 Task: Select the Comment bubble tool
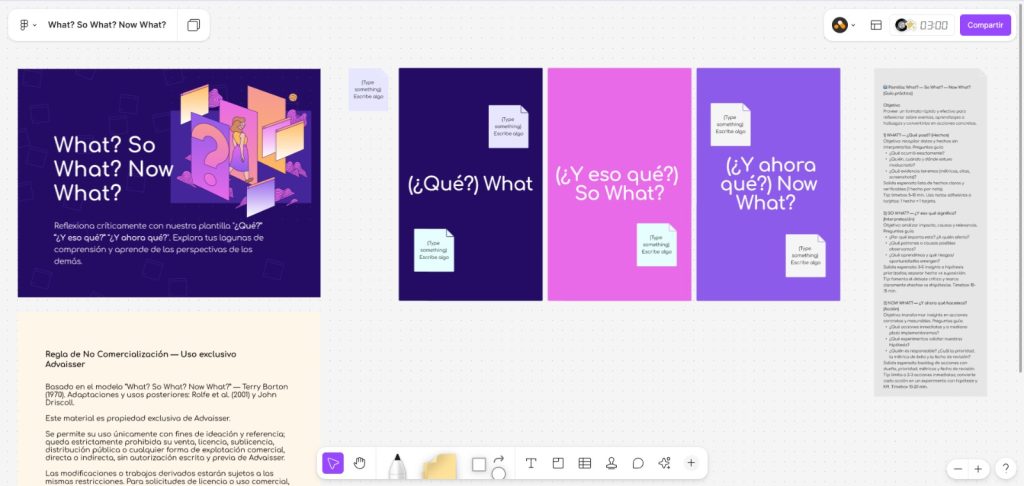pyautogui.click(x=638, y=463)
